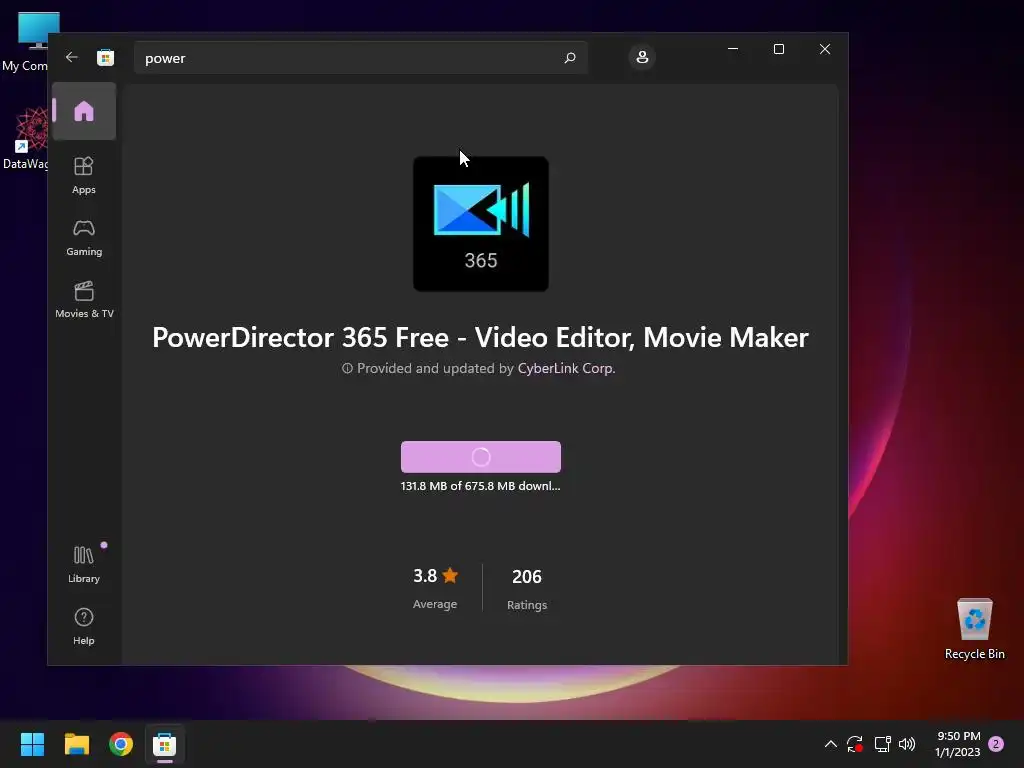The width and height of the screenshot is (1024, 768).
Task: Go back with the Store back arrow
Action: (72, 57)
